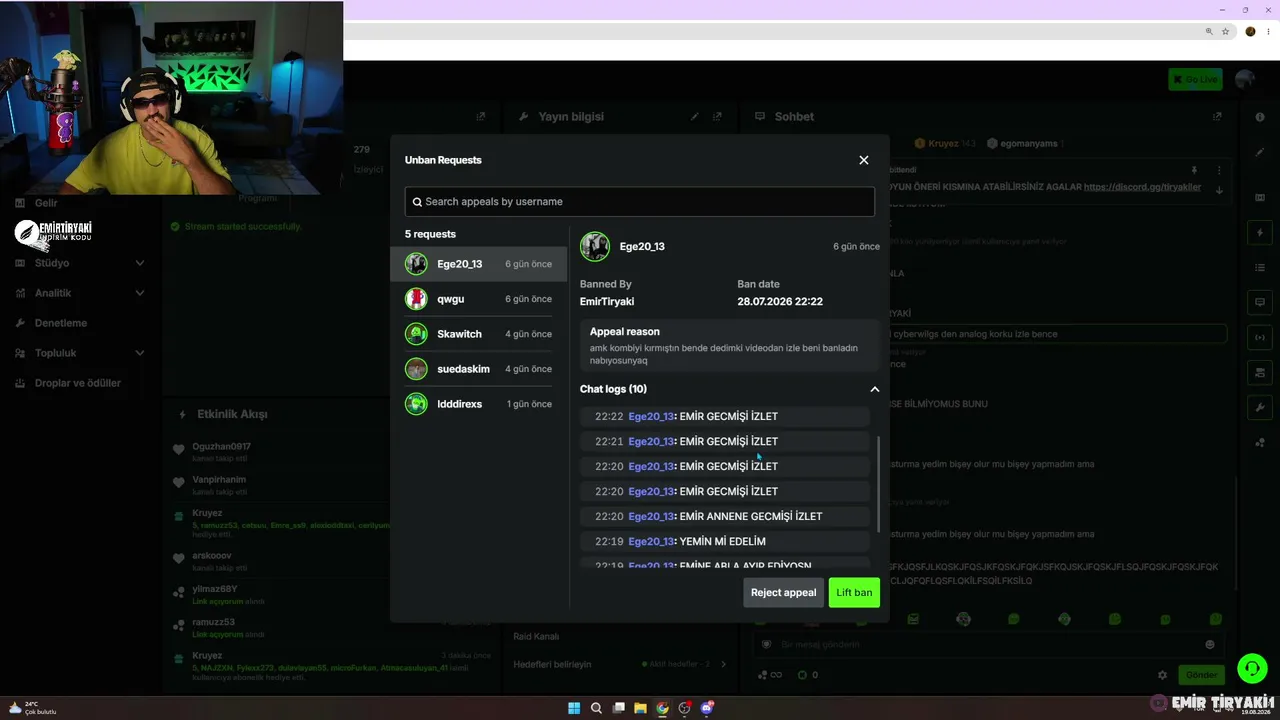This screenshot has width=1280, height=720.
Task: Click arskooov in Etkinlik Akışı
Action: [212, 556]
